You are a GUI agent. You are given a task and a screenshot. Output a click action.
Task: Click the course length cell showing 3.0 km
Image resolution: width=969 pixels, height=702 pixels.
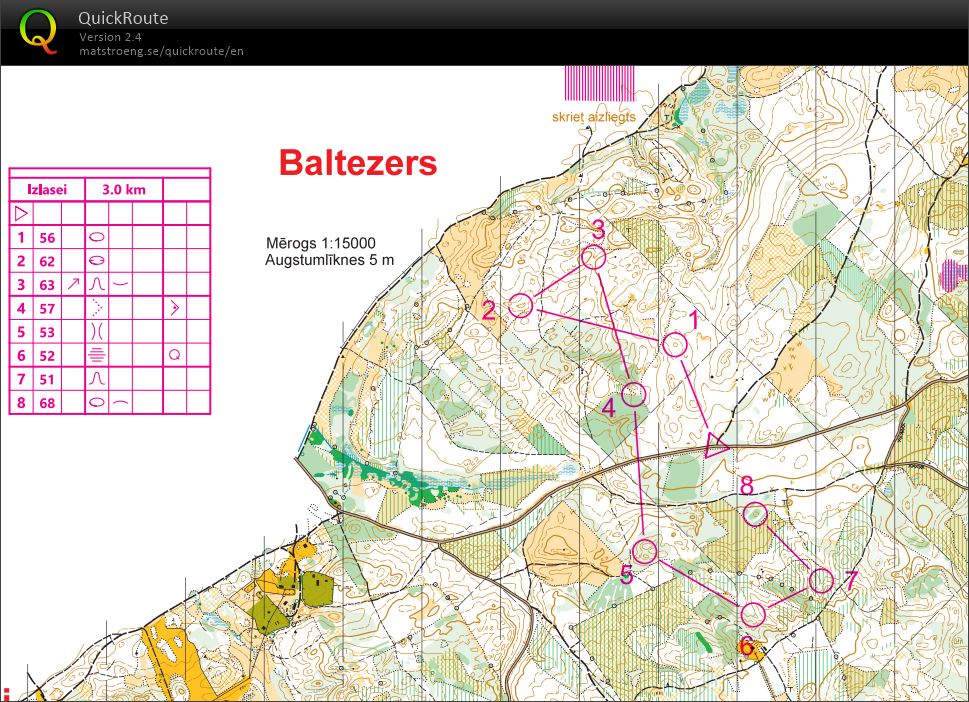click(x=122, y=188)
